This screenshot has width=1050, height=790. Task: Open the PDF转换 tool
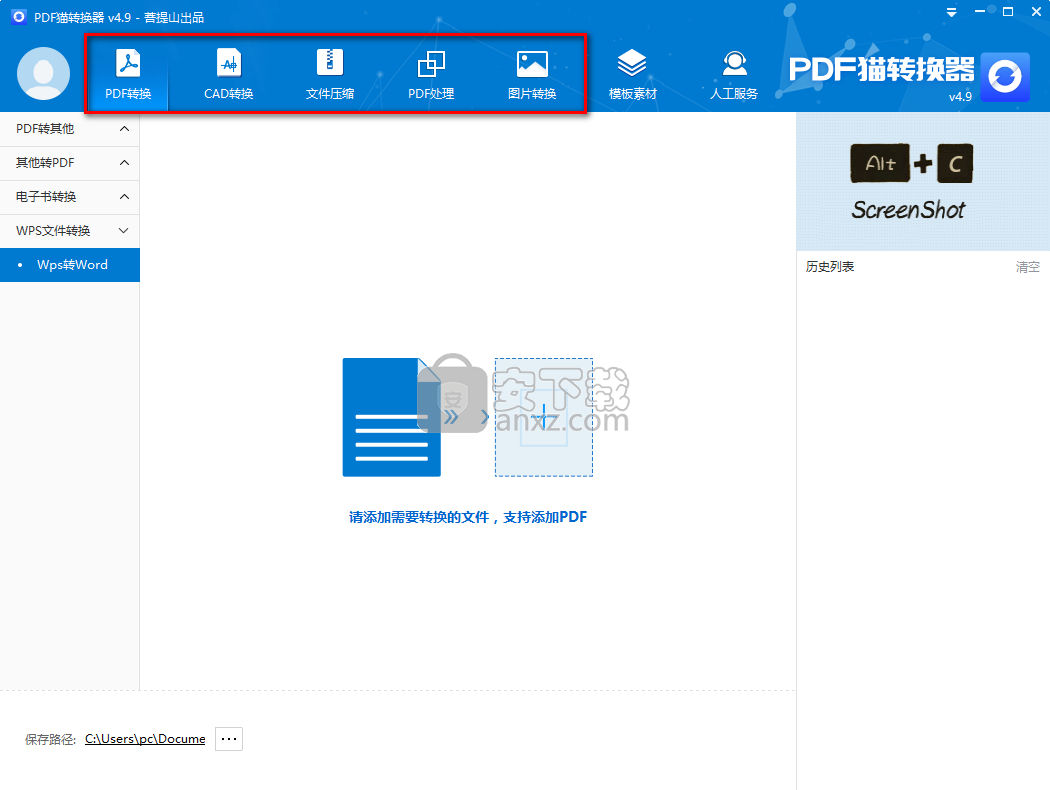[x=128, y=74]
